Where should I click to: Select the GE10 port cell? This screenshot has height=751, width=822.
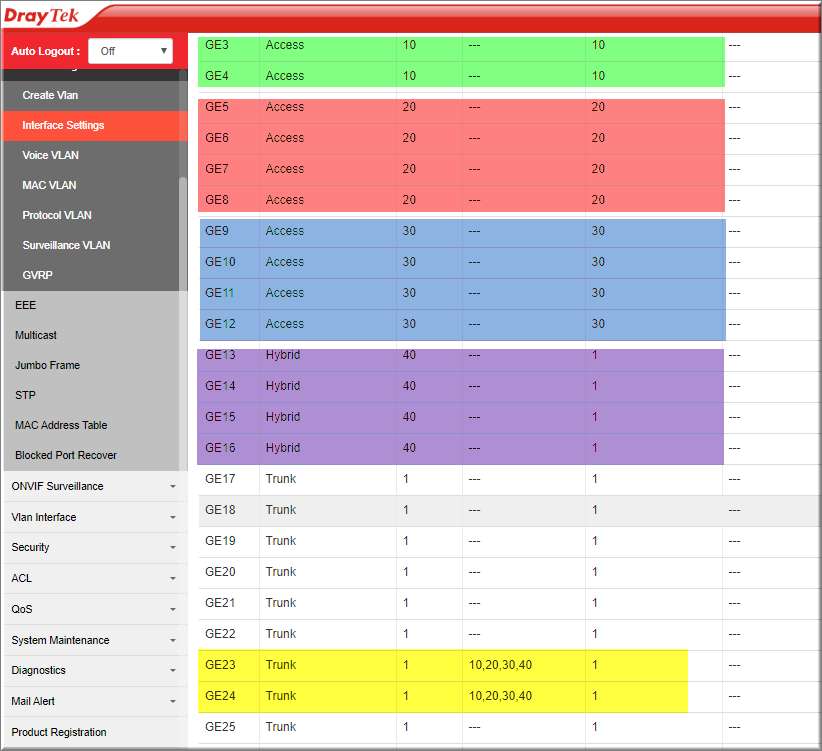[x=229, y=262]
